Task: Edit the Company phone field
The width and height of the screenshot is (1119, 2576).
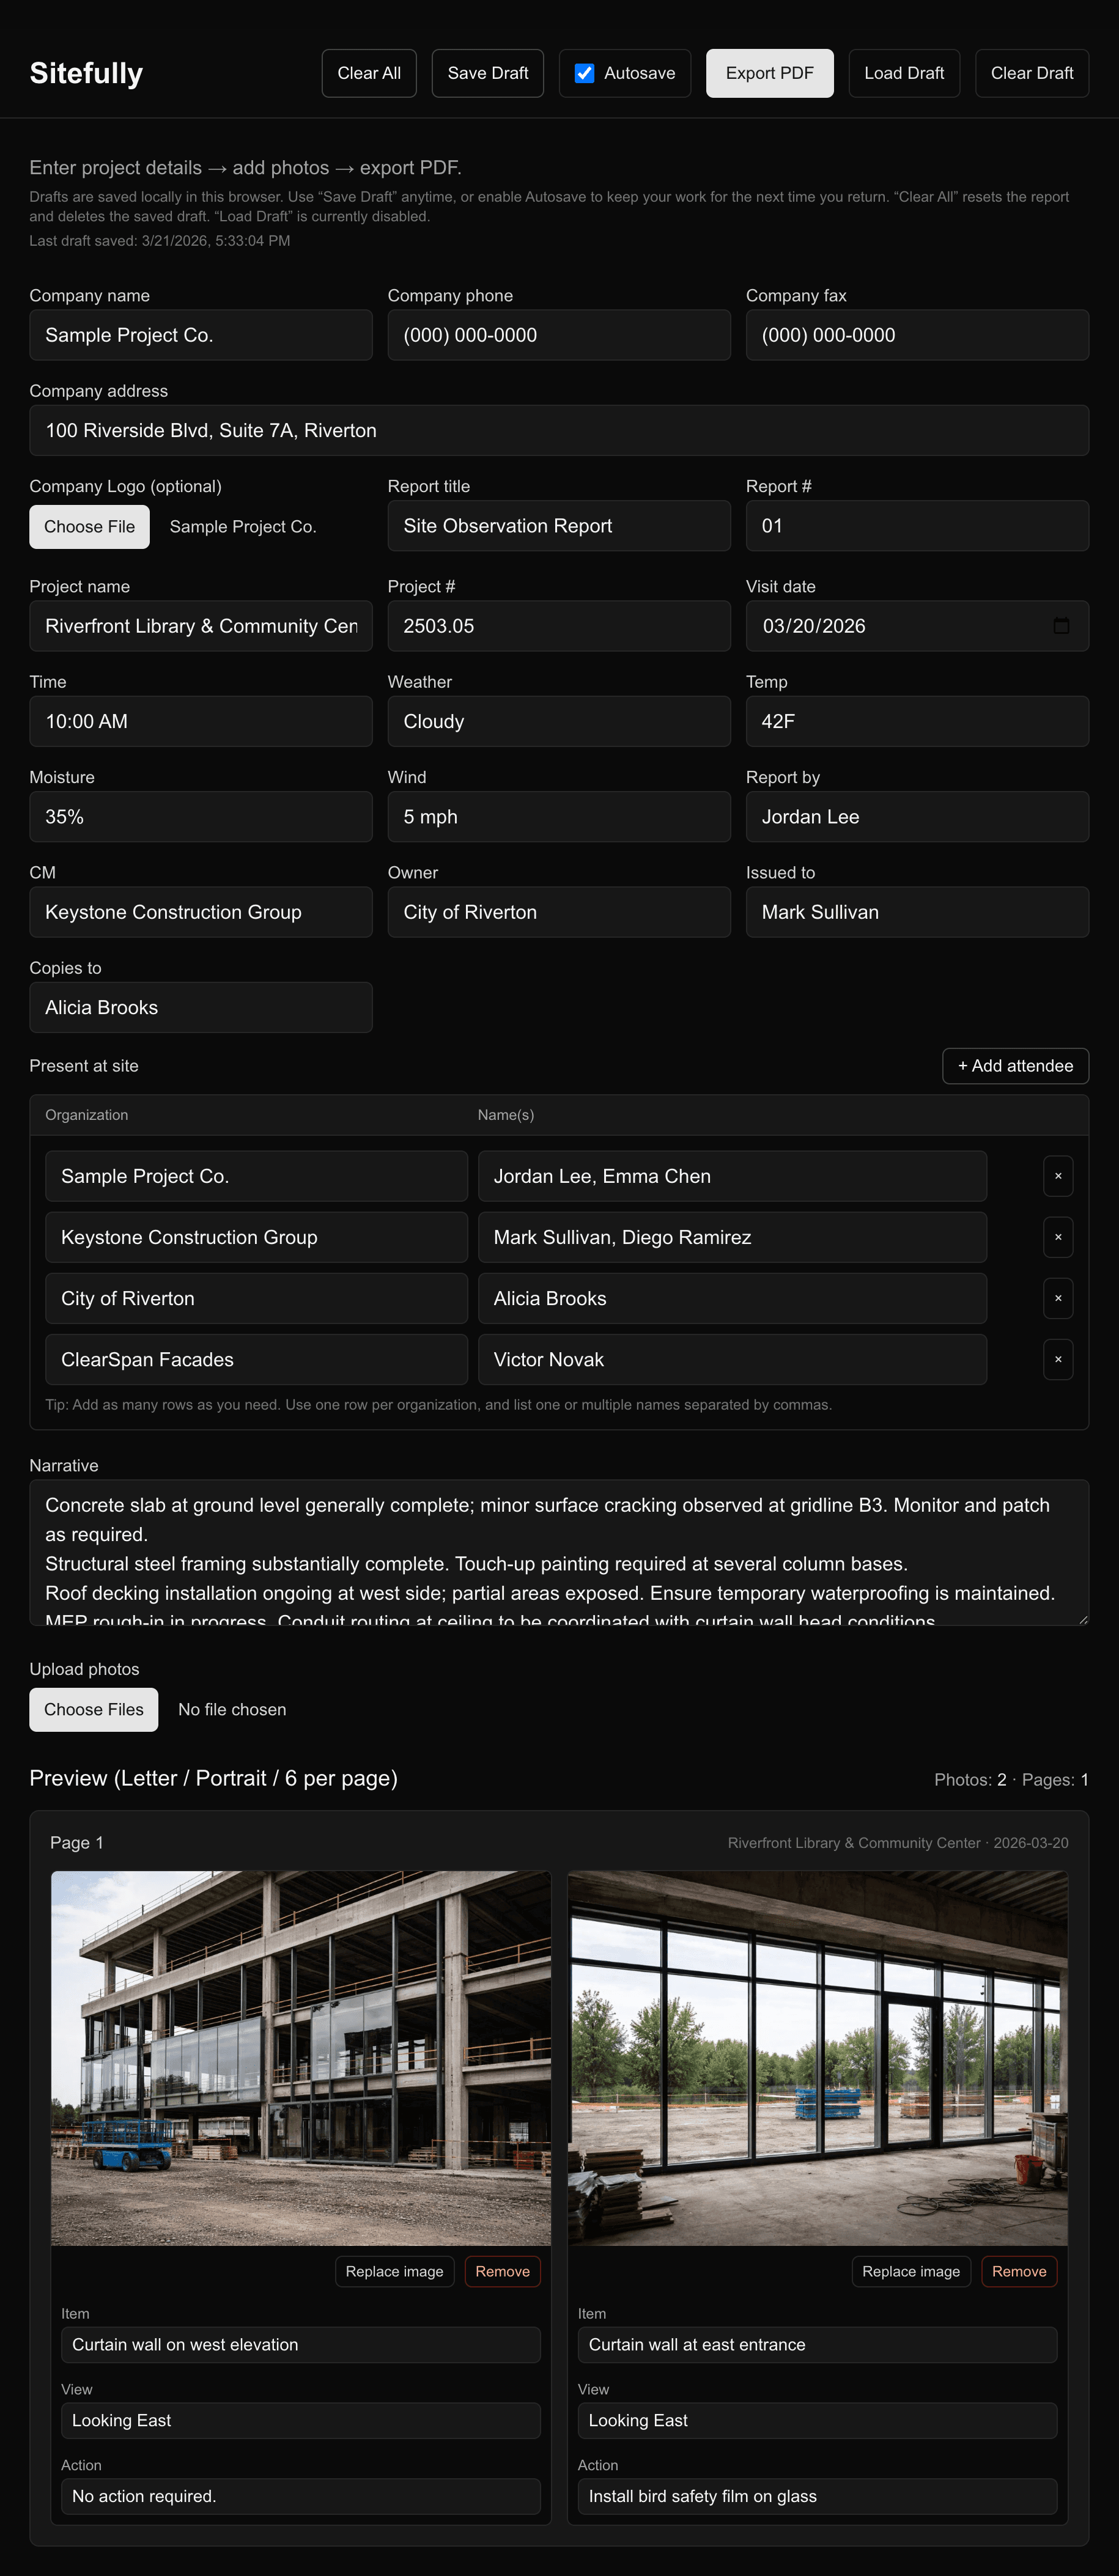Action: pyautogui.click(x=559, y=335)
